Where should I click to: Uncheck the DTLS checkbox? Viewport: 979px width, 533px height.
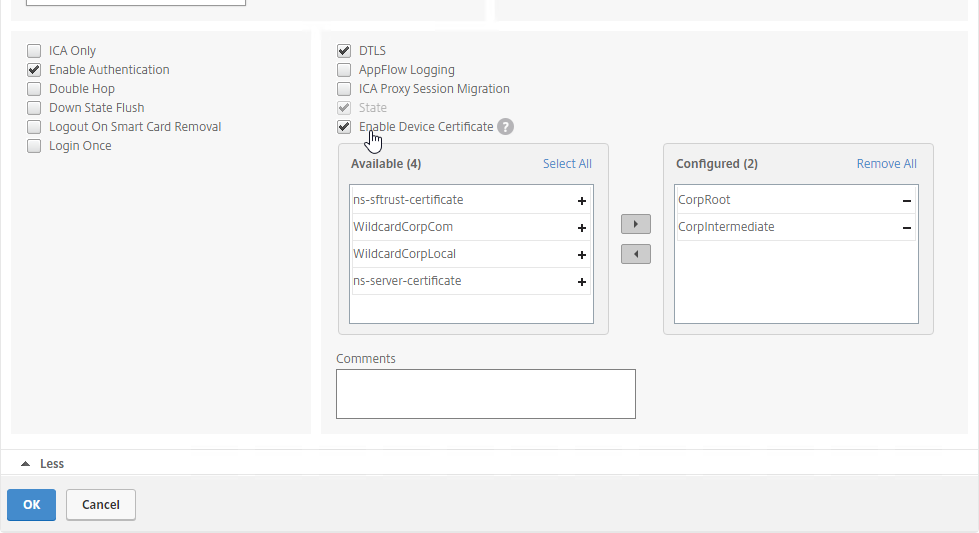pos(344,51)
